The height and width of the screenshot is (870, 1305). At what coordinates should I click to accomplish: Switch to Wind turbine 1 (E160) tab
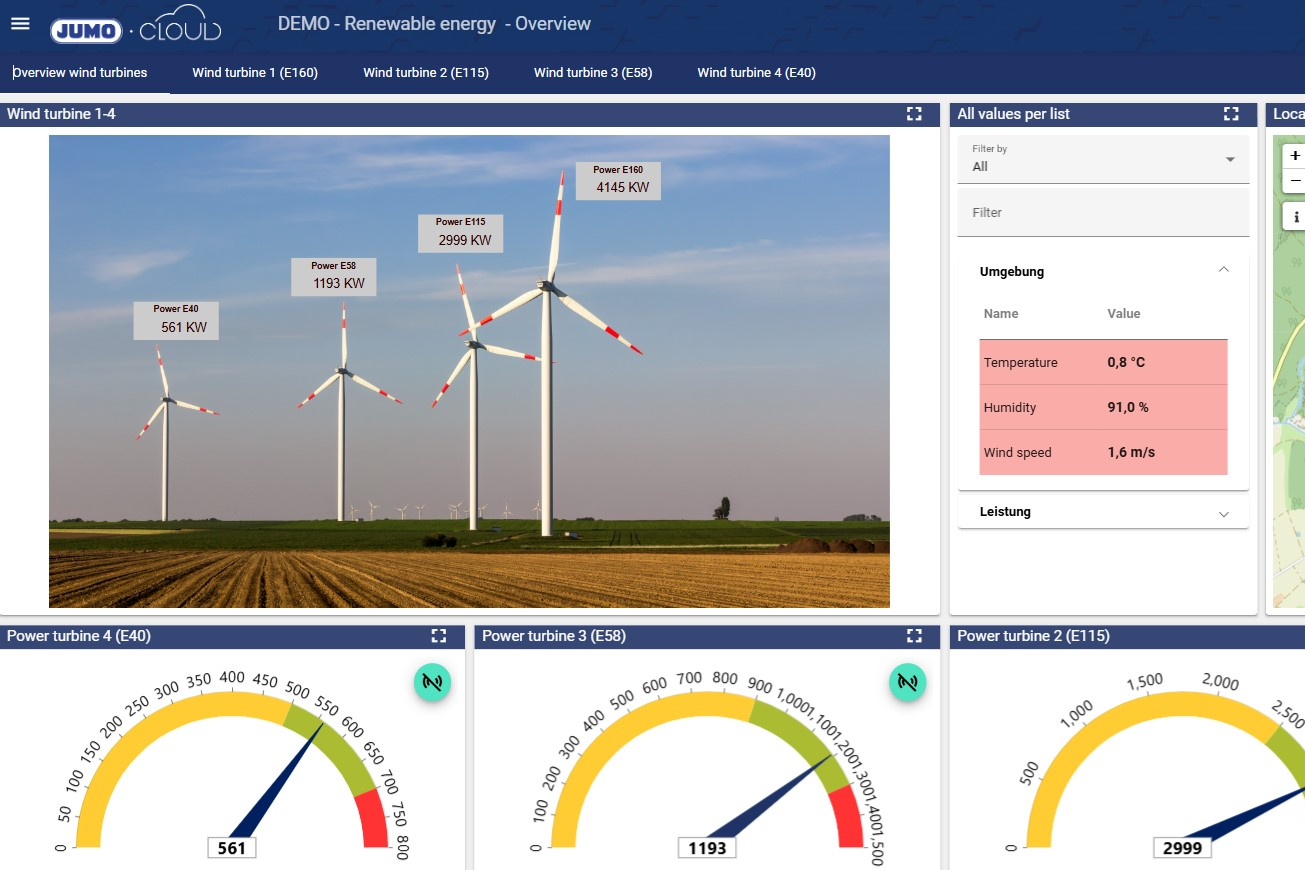click(x=255, y=73)
